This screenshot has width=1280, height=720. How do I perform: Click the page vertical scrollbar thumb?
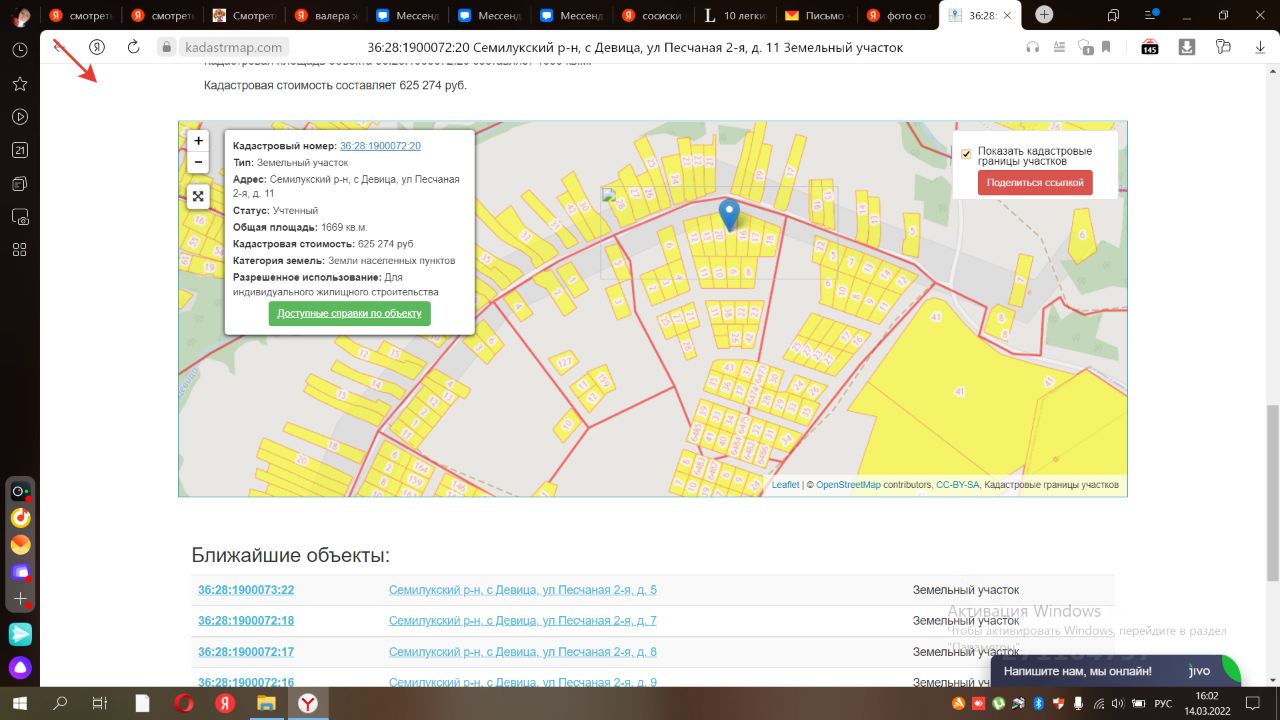(x=1272, y=492)
